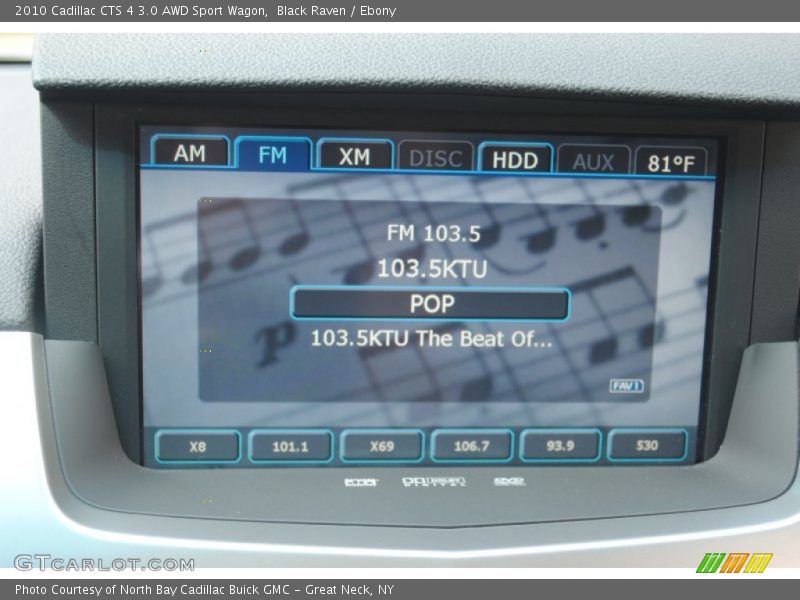Select the FM radio tab
The image size is (800, 600).
(x=271, y=155)
